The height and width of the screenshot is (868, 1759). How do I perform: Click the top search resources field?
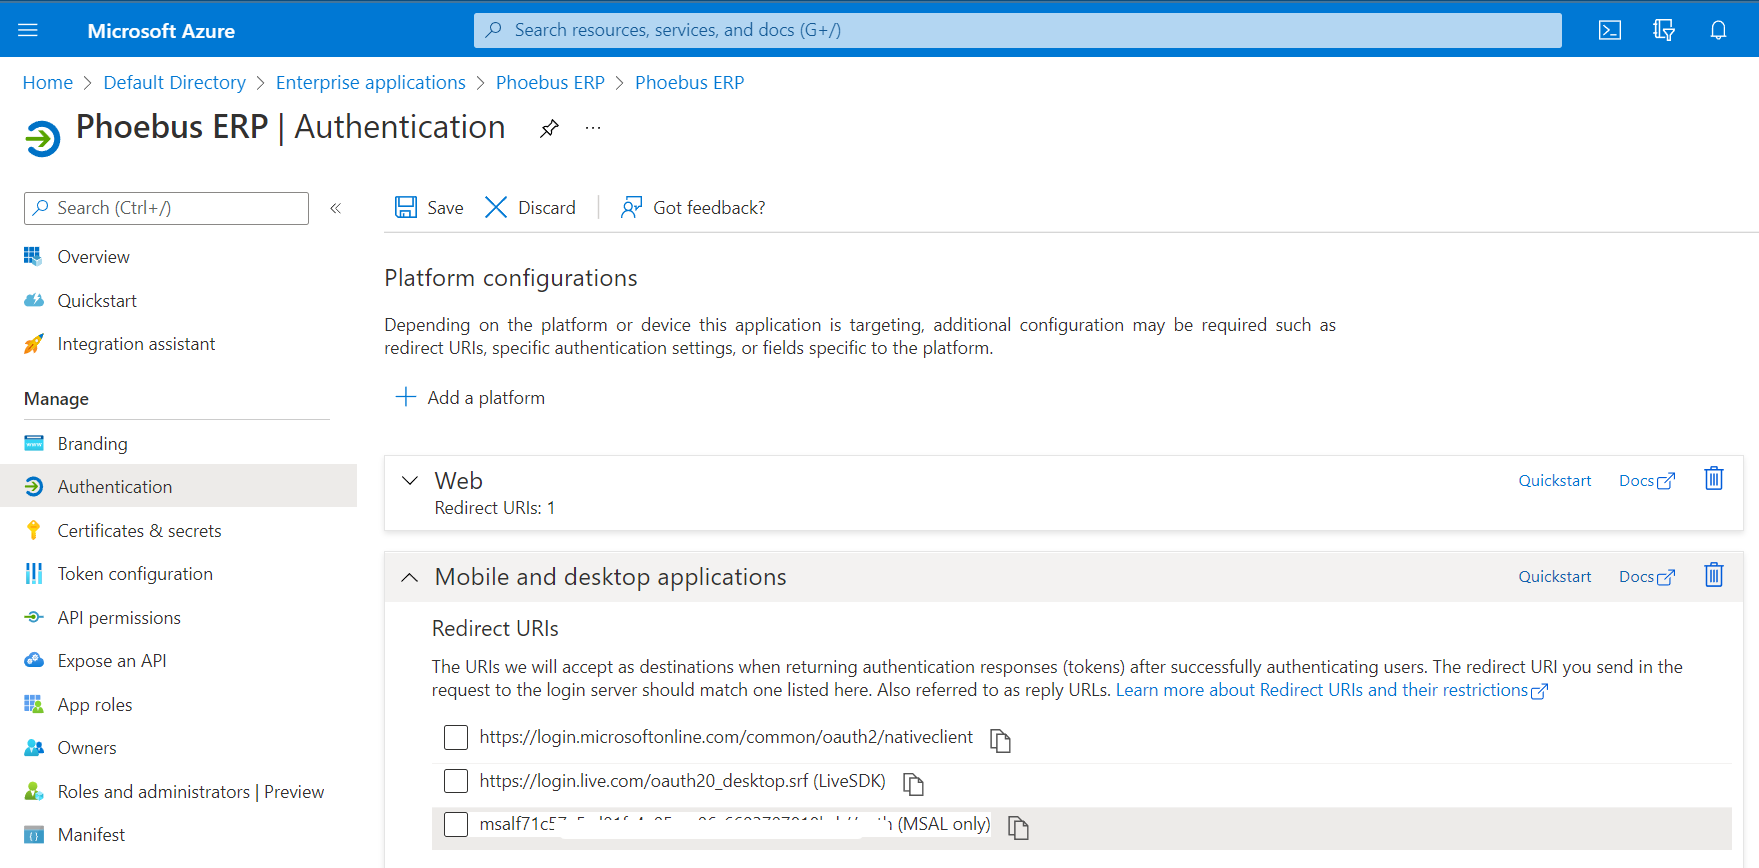(x=1017, y=30)
